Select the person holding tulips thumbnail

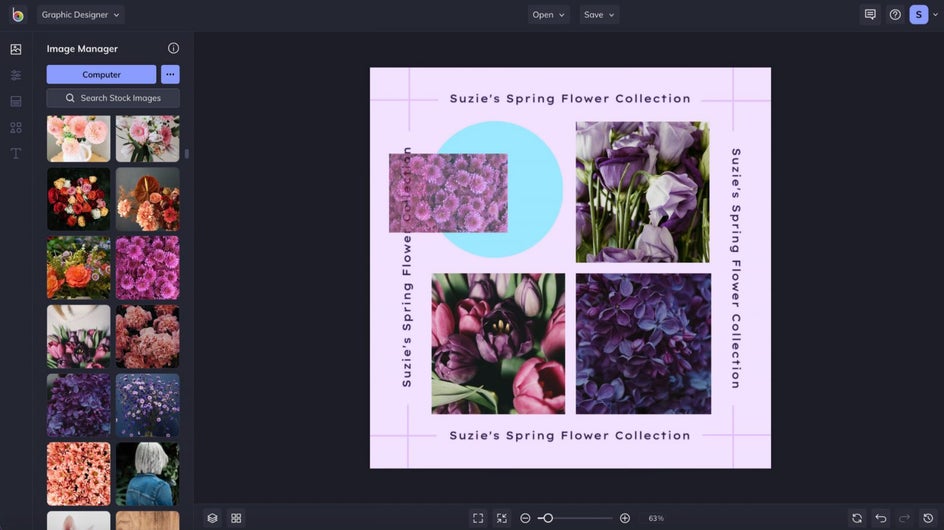point(79,337)
